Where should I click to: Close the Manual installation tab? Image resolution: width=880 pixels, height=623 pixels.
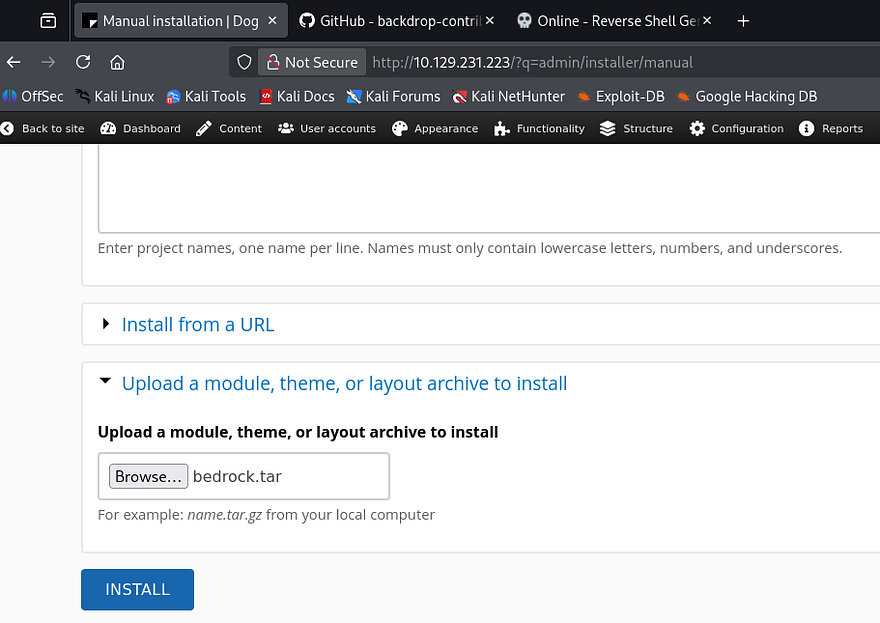[x=273, y=20]
